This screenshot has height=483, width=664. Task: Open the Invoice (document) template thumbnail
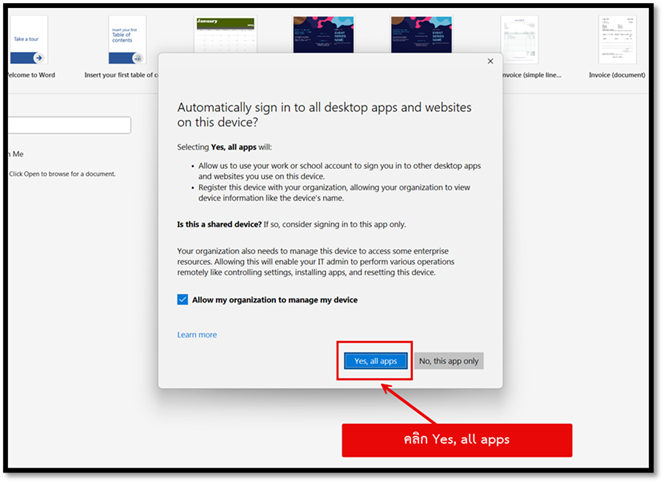(617, 40)
